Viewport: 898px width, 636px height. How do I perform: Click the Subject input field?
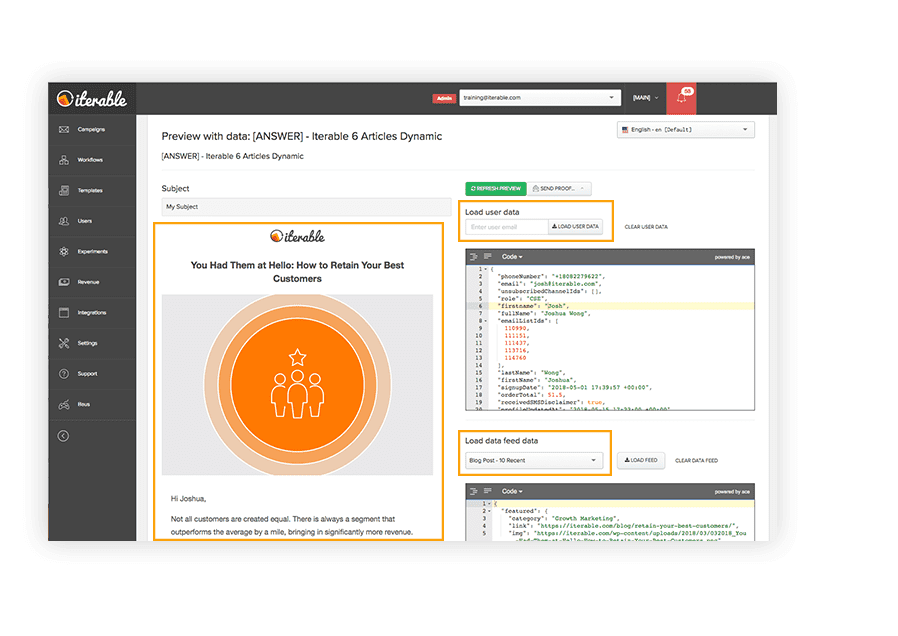(306, 207)
